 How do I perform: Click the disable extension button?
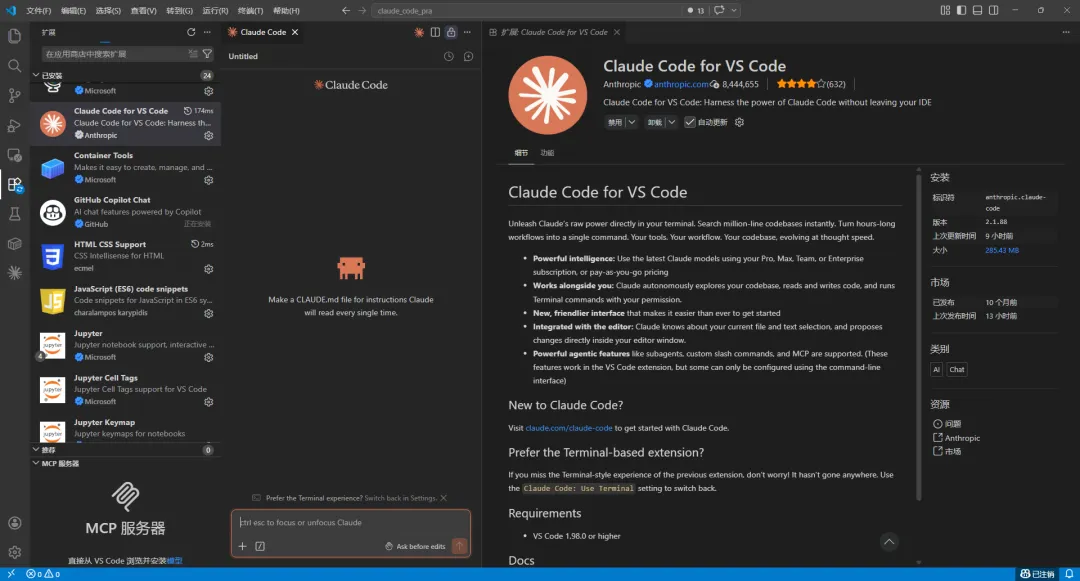tap(614, 123)
